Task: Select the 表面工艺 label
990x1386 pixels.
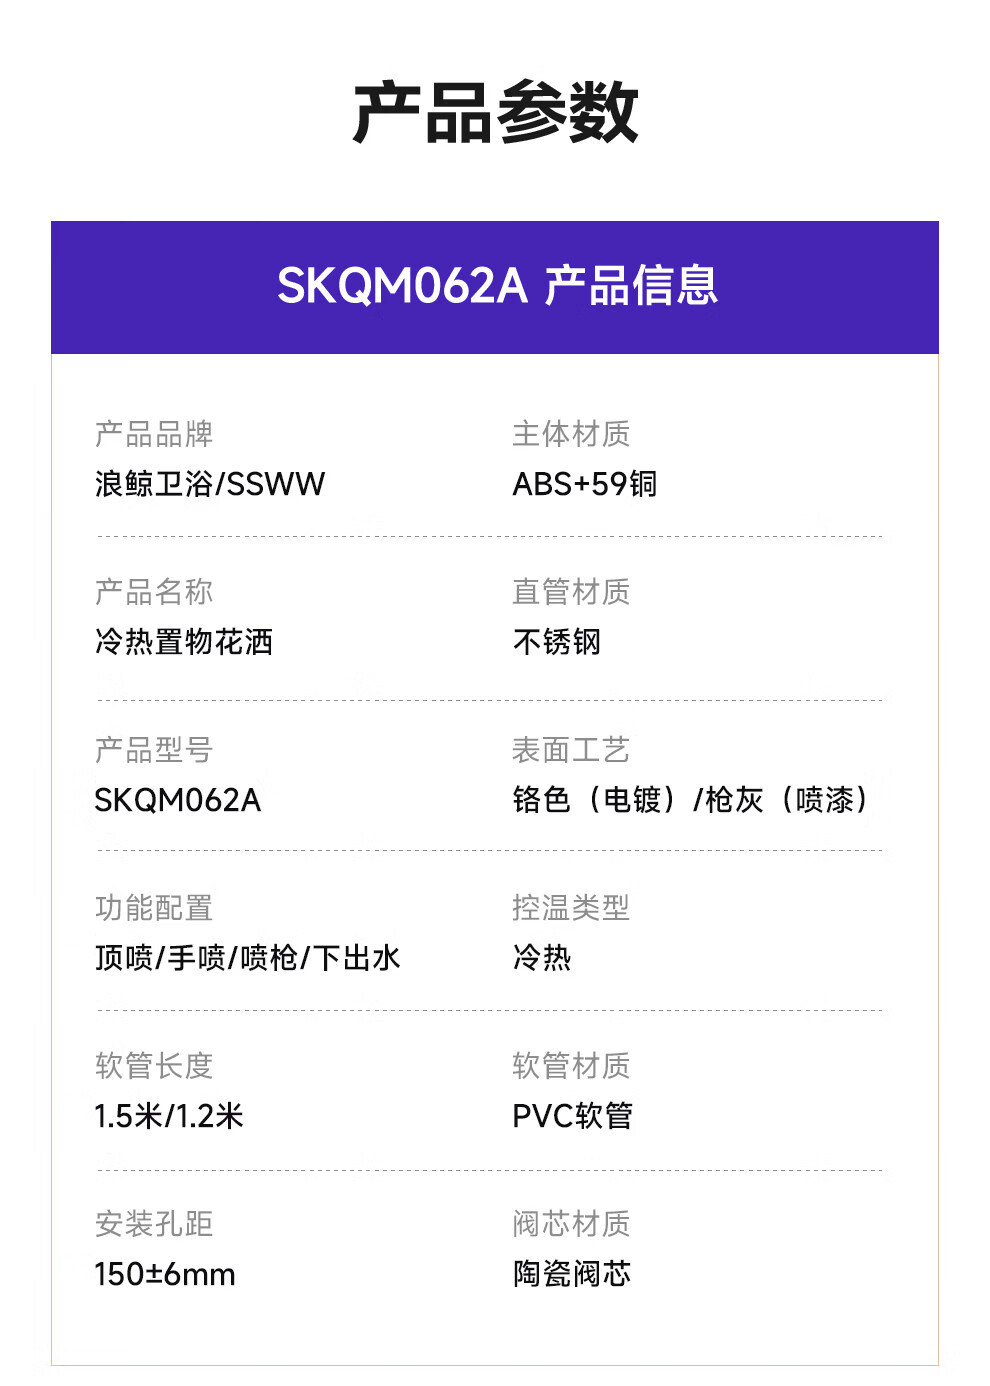Action: pos(571,750)
